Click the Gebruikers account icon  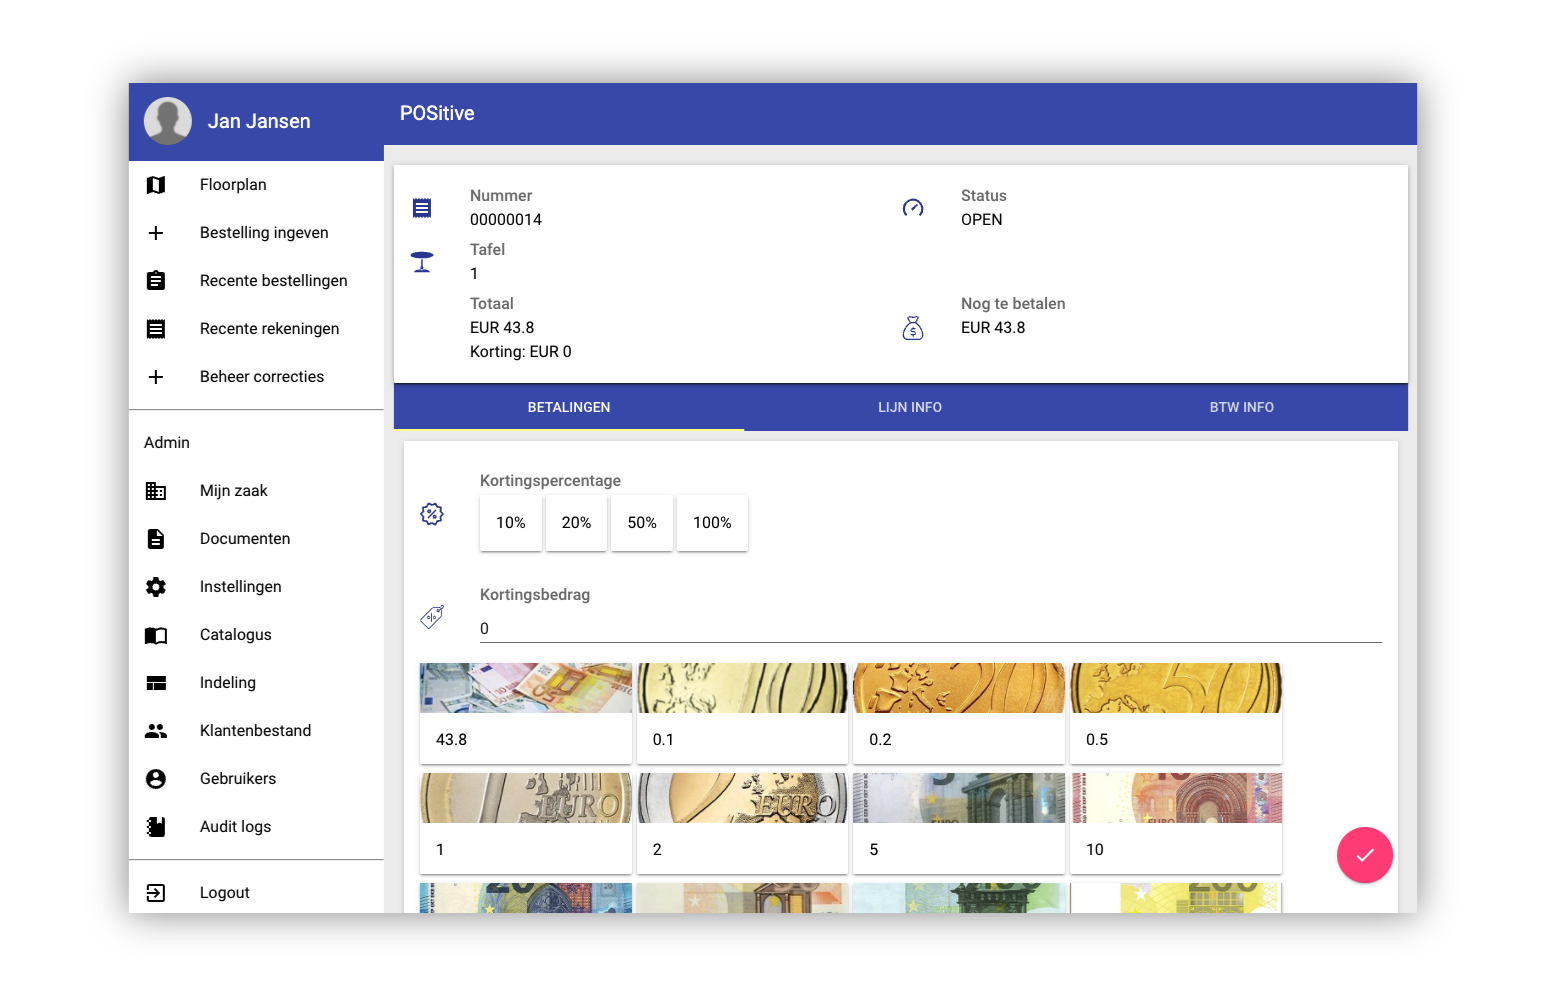(x=156, y=779)
